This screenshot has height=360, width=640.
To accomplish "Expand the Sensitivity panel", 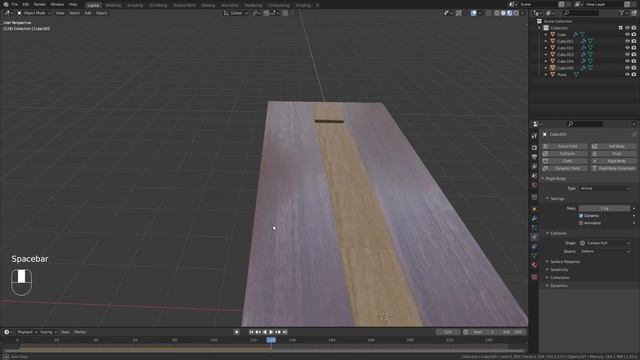I will click(x=558, y=270).
